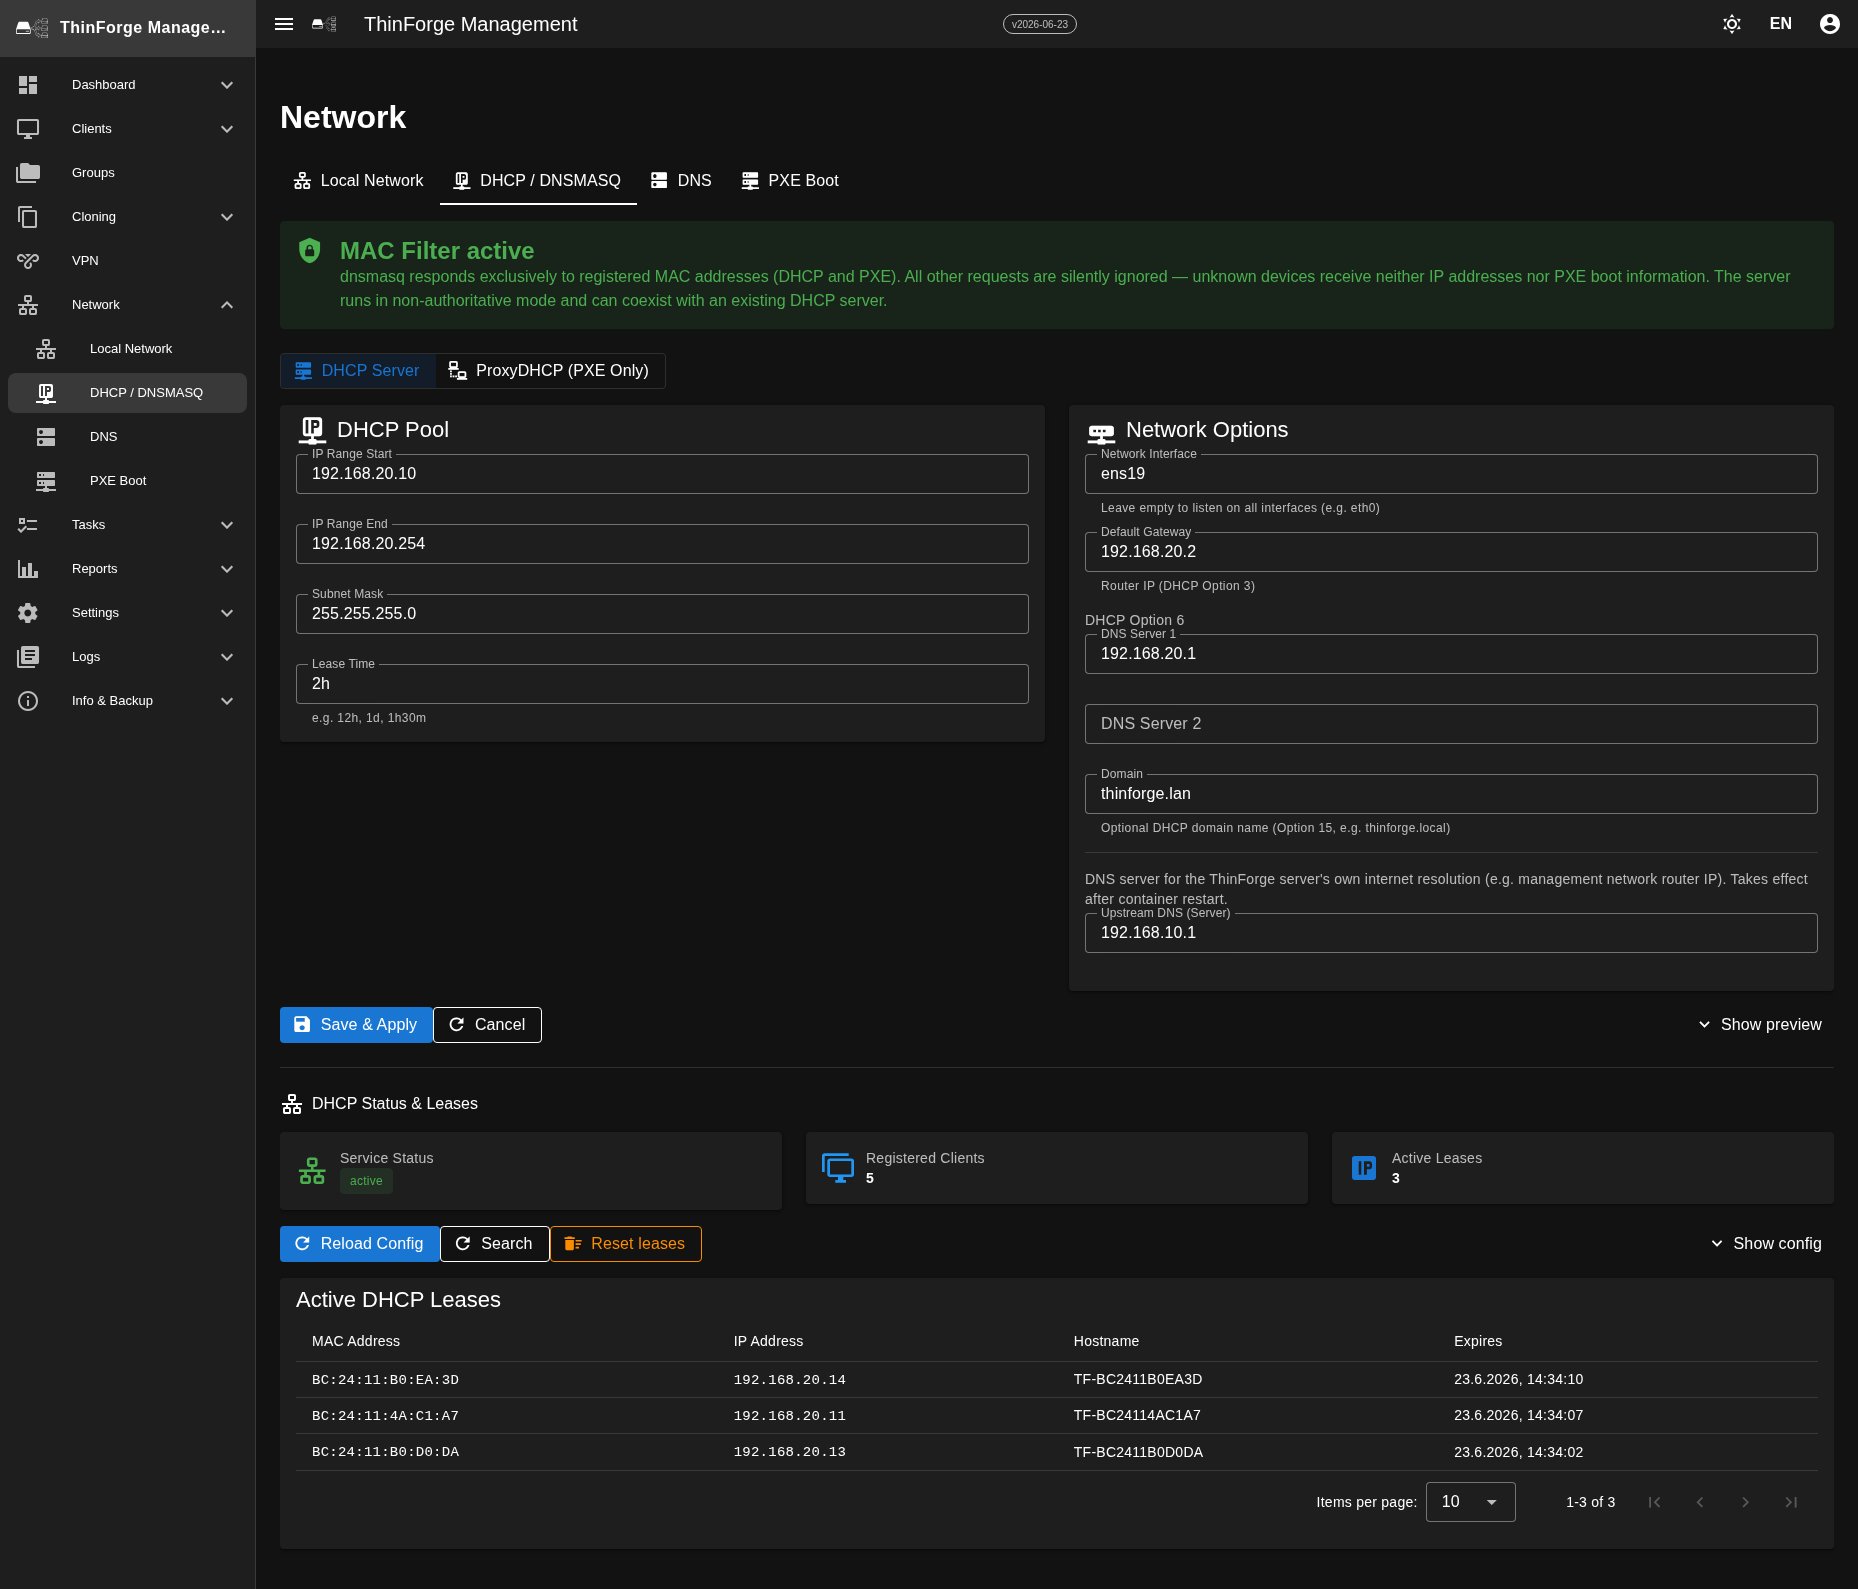The height and width of the screenshot is (1589, 1858).
Task: Click the DHCP Pool header icon
Action: coord(312,430)
